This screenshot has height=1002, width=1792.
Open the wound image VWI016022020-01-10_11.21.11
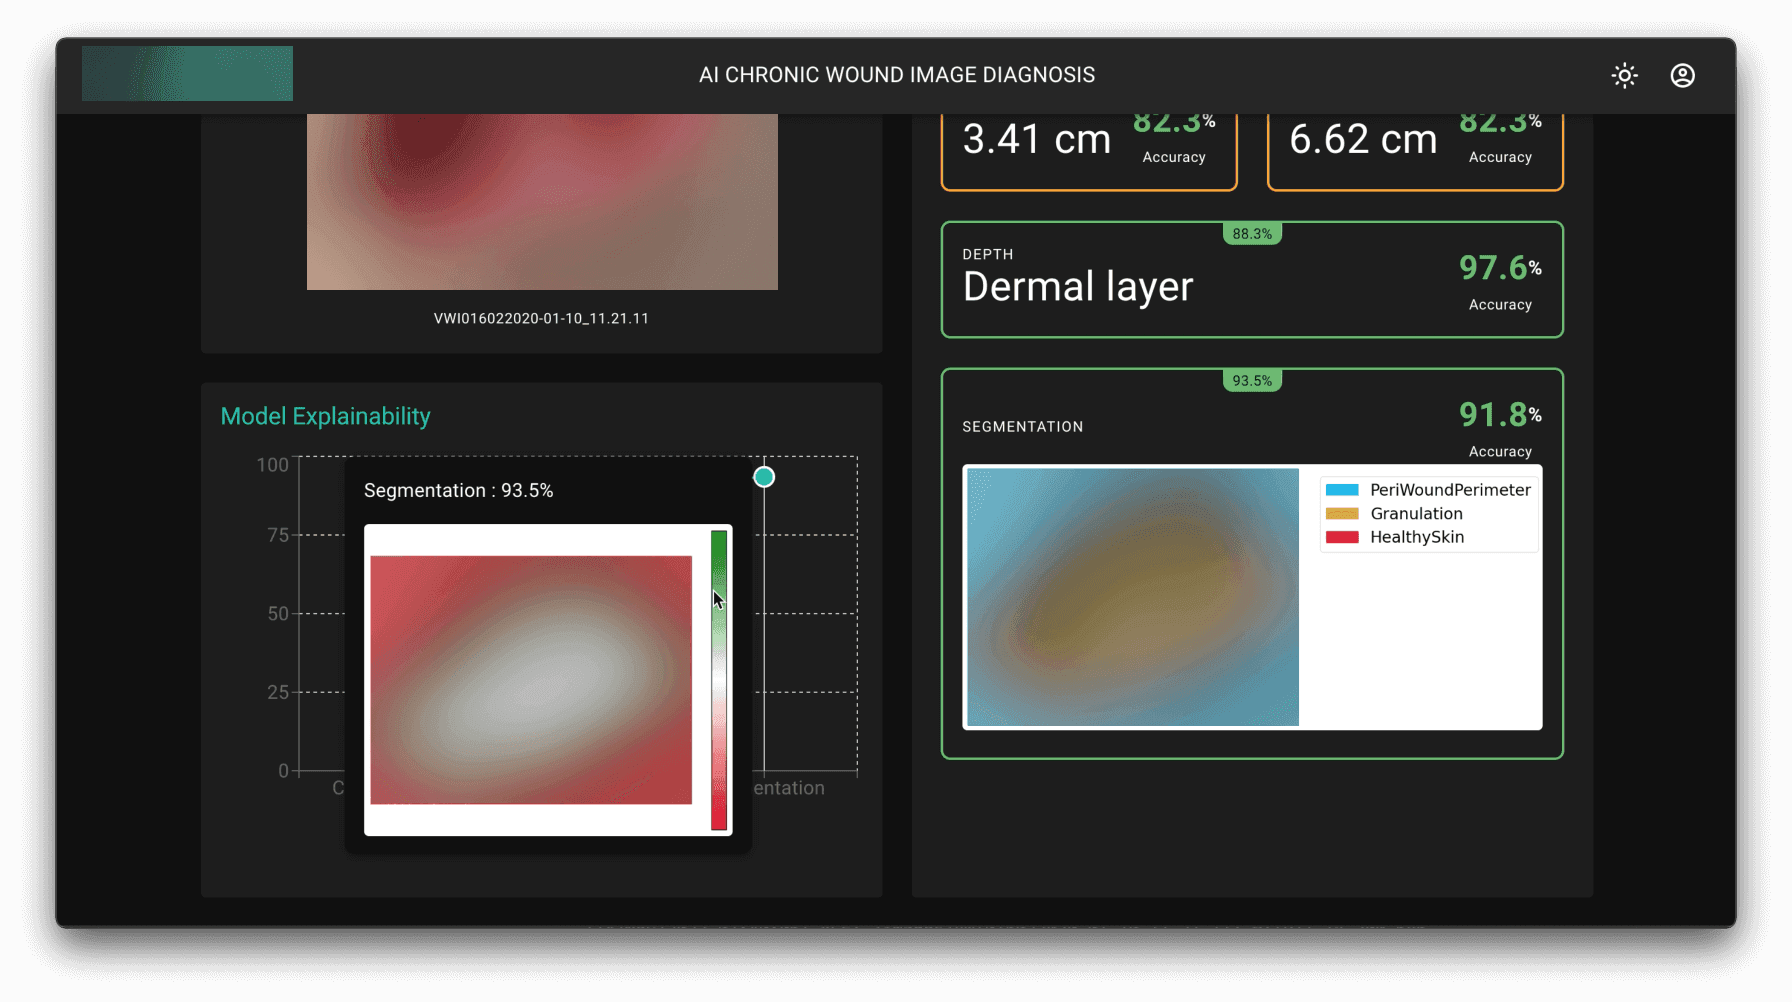541,200
